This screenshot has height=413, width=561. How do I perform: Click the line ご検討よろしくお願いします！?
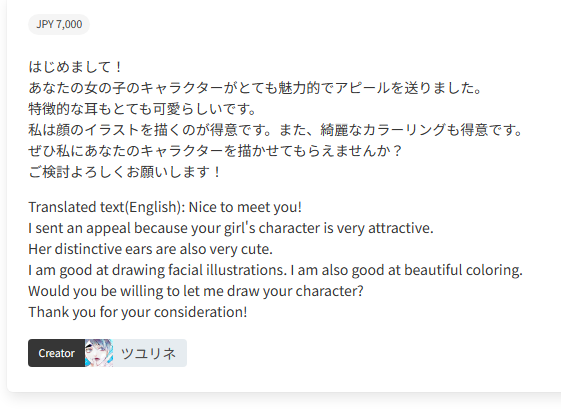(x=125, y=172)
